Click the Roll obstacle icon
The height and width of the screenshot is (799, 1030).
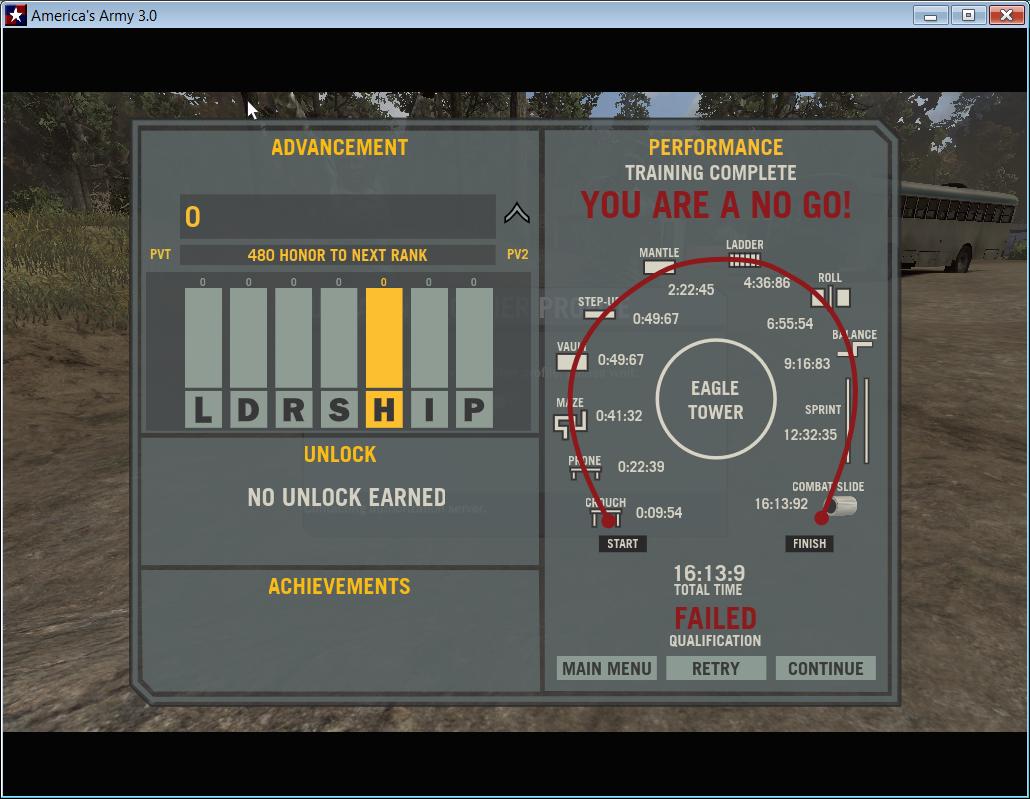(x=831, y=298)
